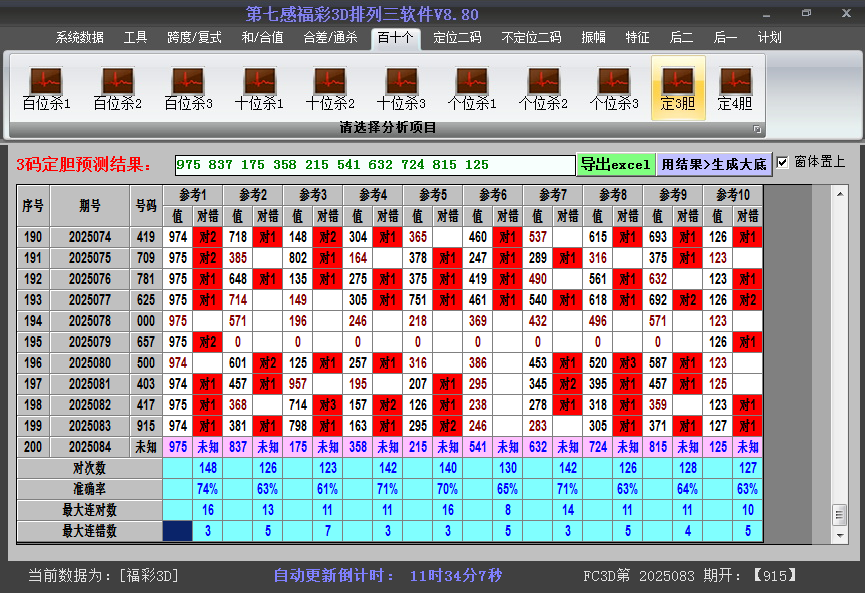The image size is (865, 593).
Task: Click the table scrollbar up arrow
Action: tap(840, 194)
